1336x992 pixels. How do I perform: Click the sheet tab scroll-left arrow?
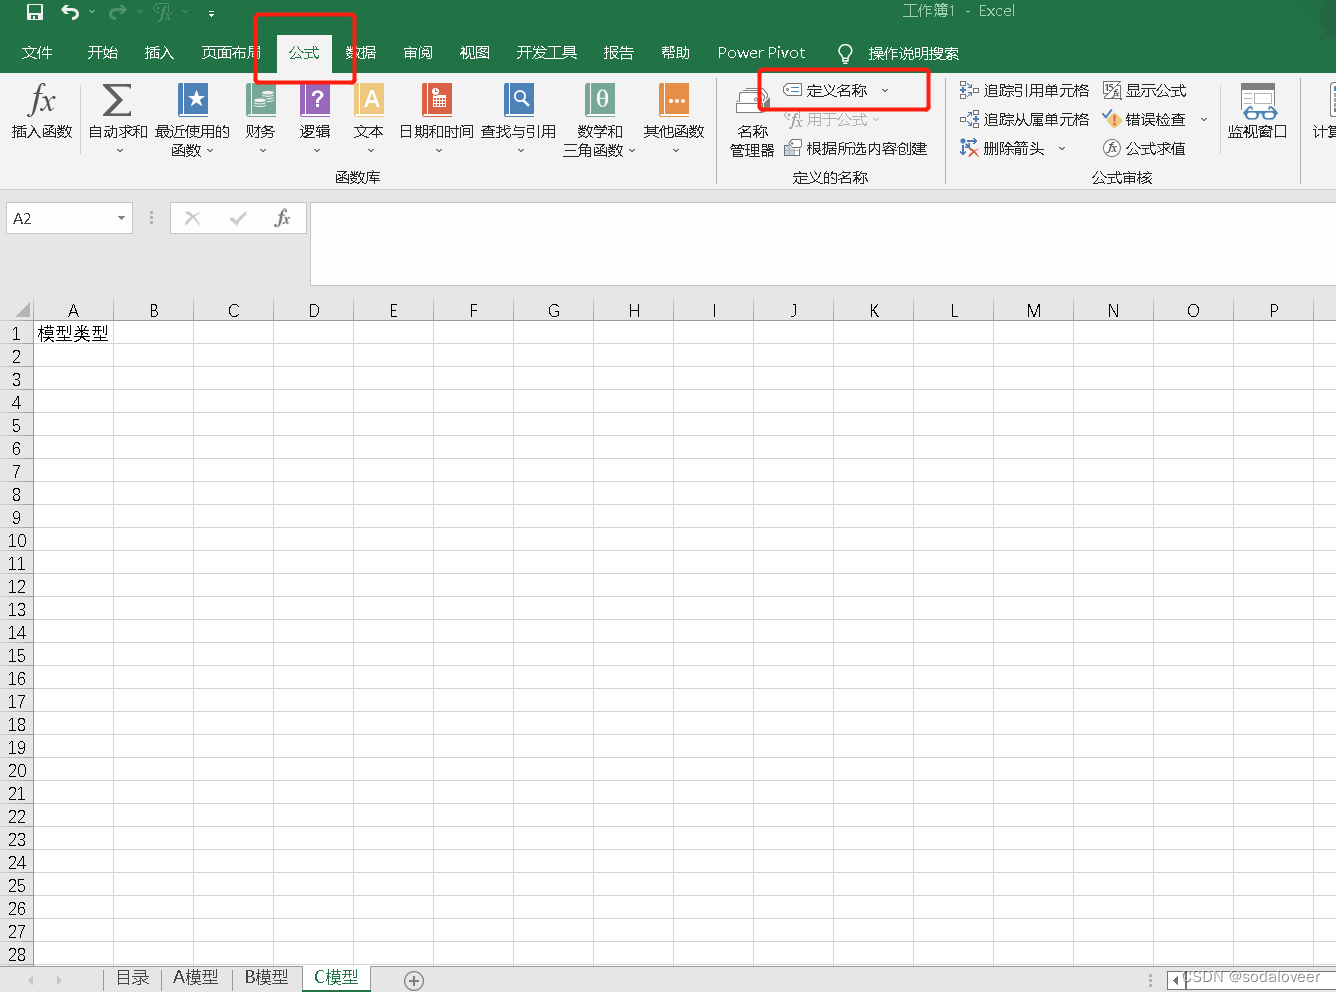point(31,981)
